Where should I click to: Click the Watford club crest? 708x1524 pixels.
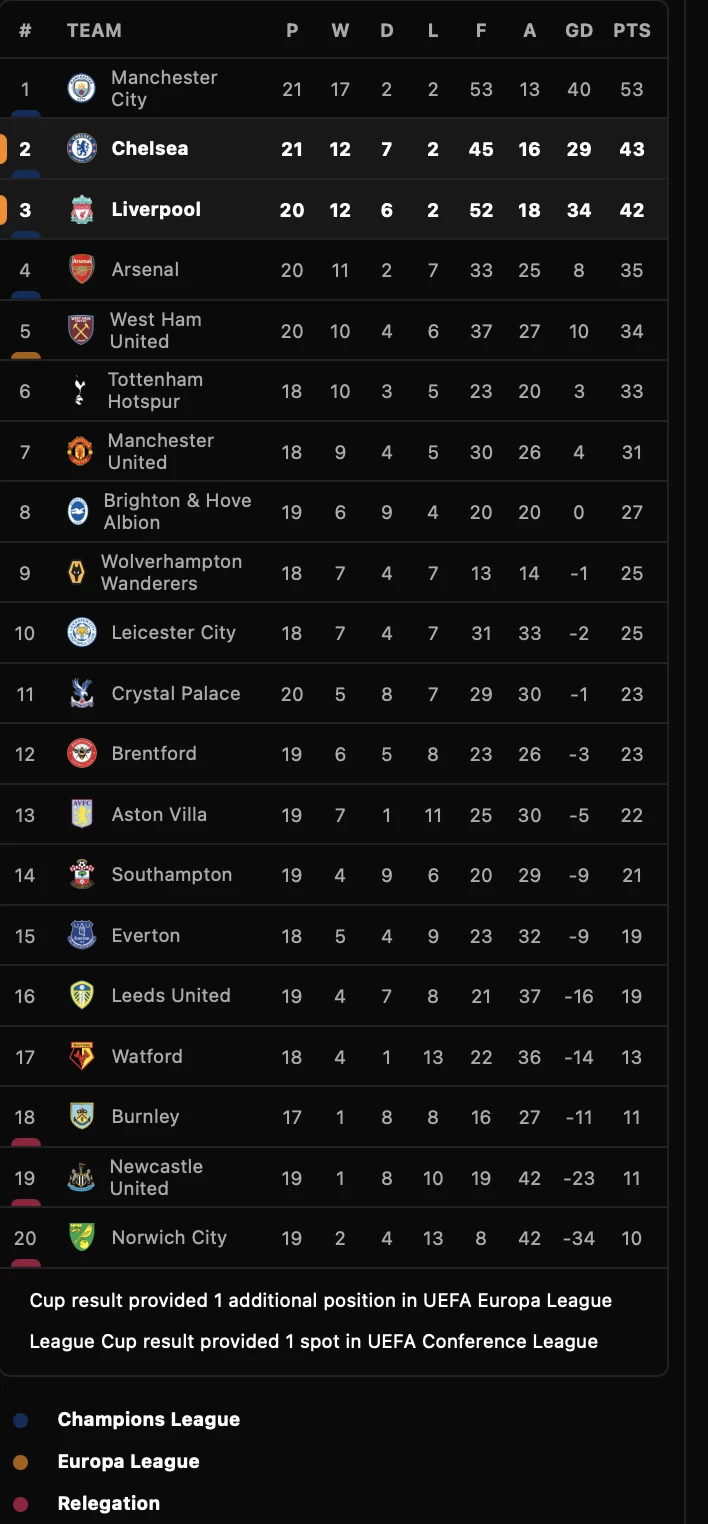(x=81, y=1056)
